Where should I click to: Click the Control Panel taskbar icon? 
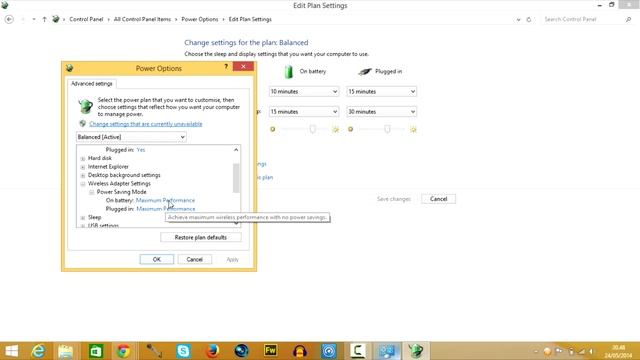[387, 351]
